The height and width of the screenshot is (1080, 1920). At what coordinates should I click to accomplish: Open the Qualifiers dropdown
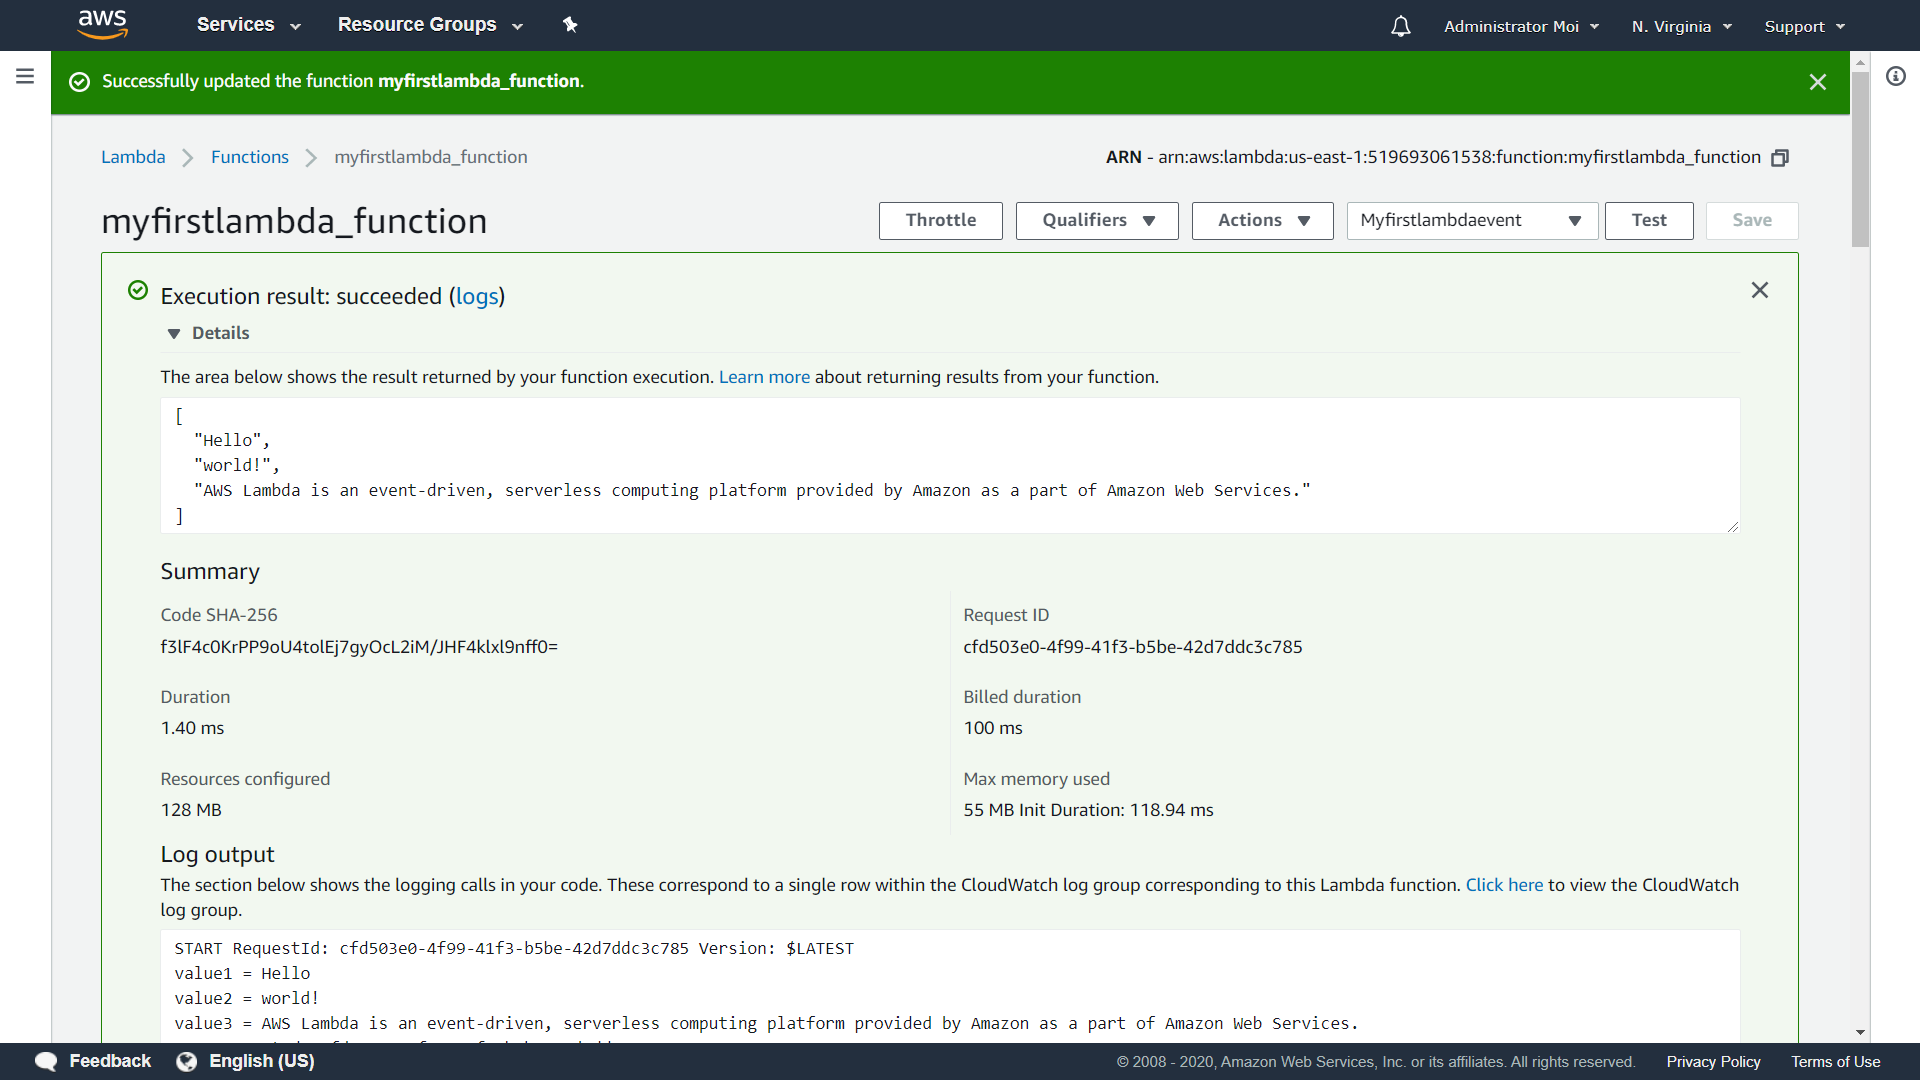[1096, 221]
